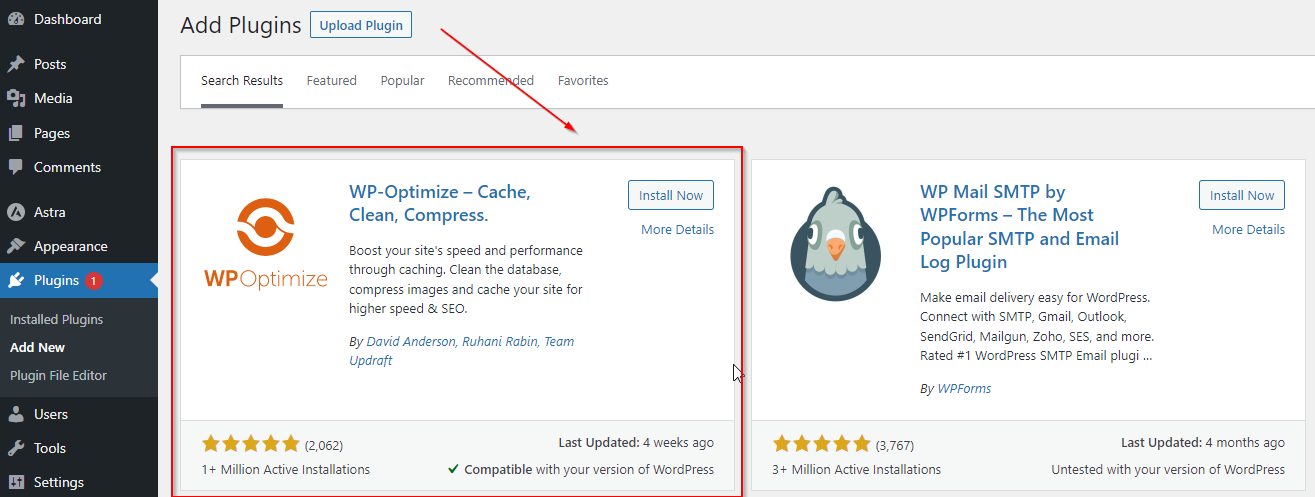
Task: Click the Dashboard gauge icon
Action: [16, 20]
